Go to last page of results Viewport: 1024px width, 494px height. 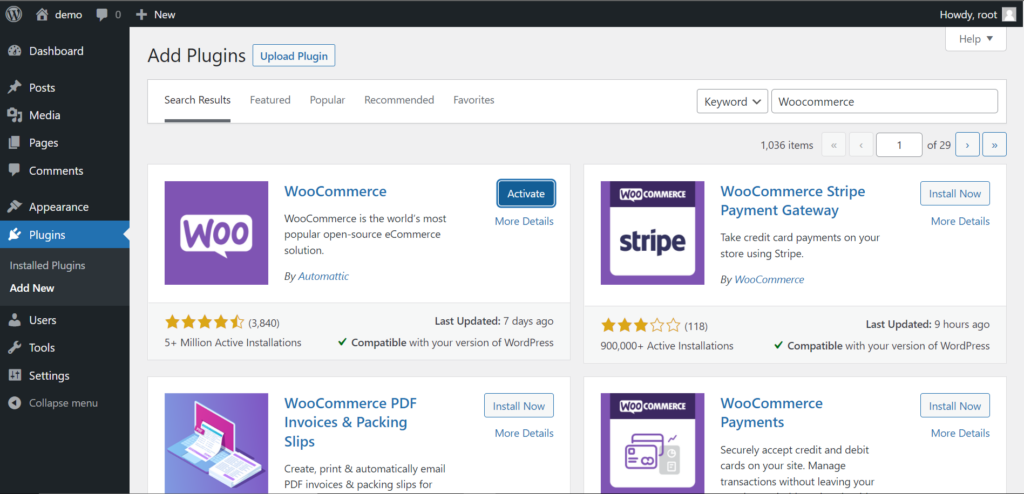(x=995, y=145)
